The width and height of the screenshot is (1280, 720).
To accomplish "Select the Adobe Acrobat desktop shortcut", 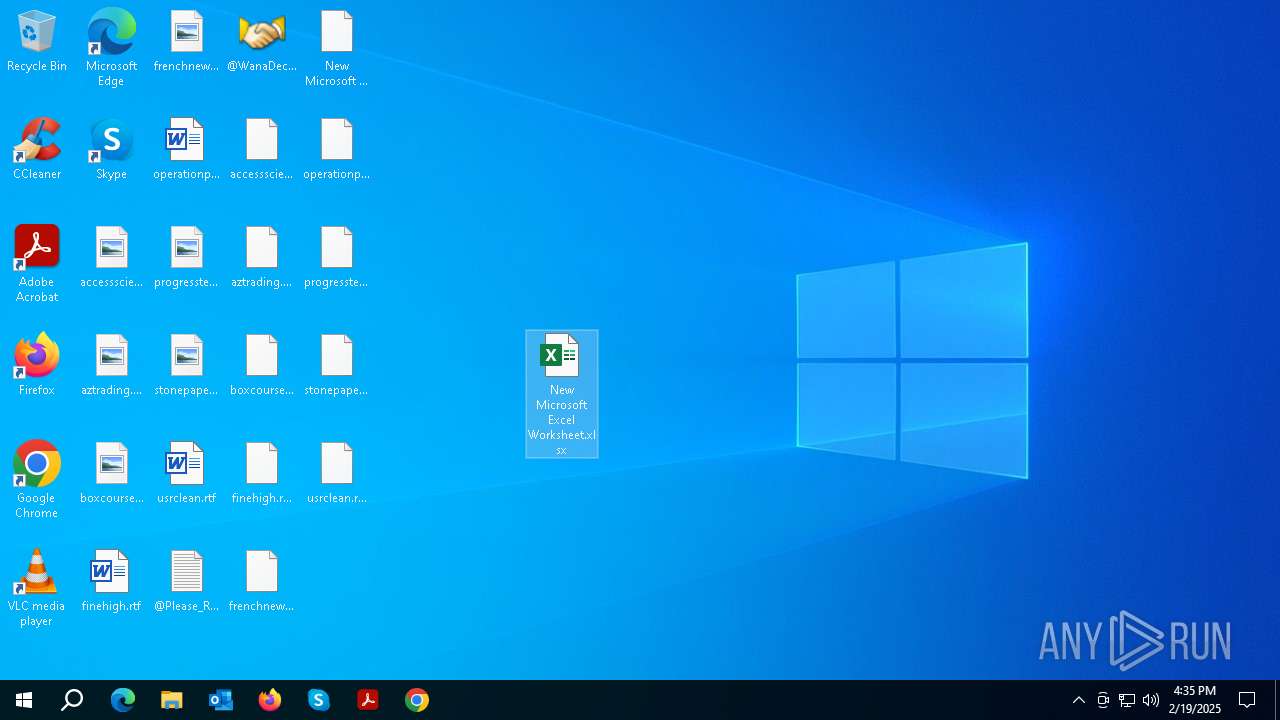I will (37, 264).
